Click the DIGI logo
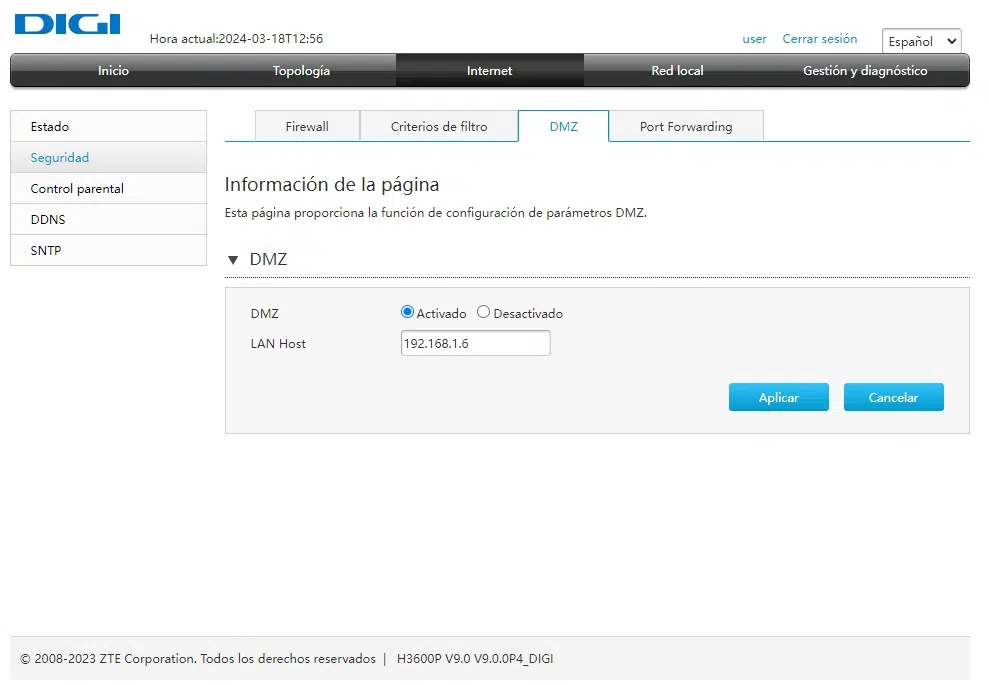Image resolution: width=989 pixels, height=685 pixels. [x=67, y=25]
